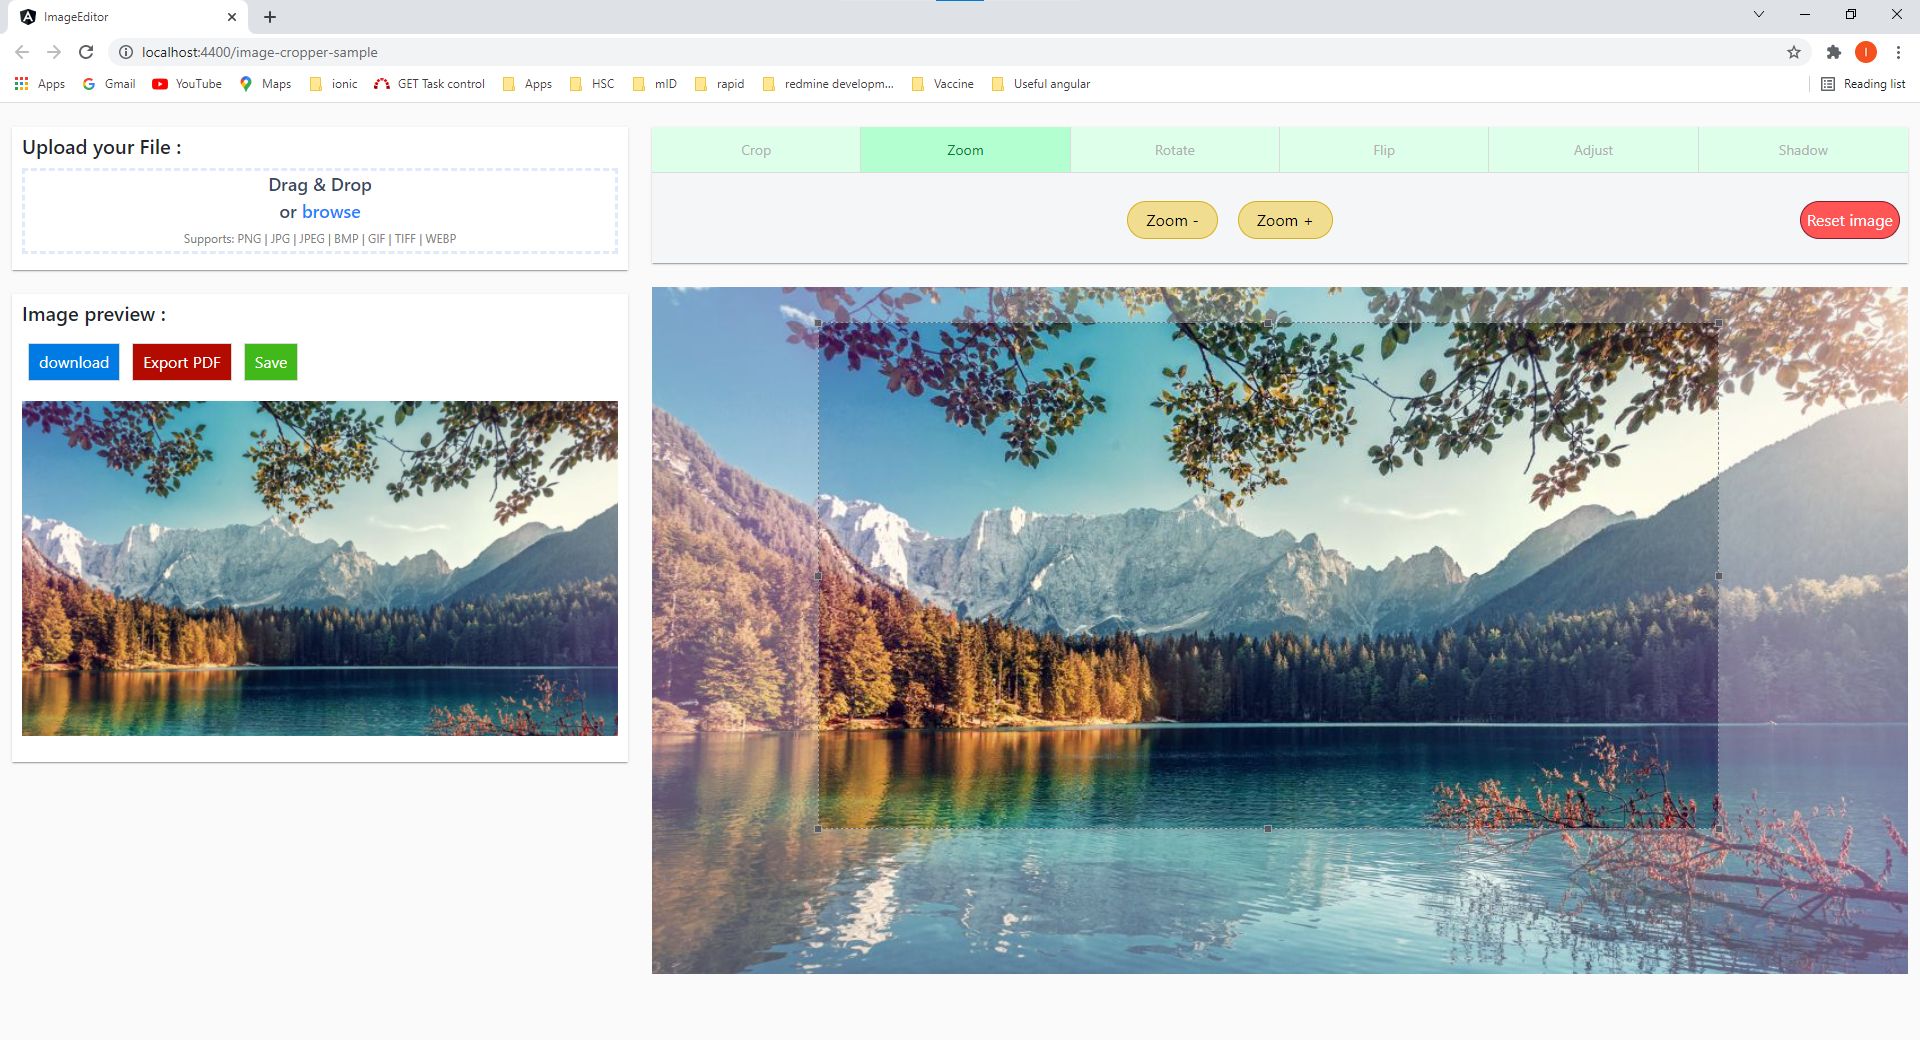The image size is (1920, 1040).
Task: Open the Chrome three-dot menu
Action: [x=1898, y=52]
